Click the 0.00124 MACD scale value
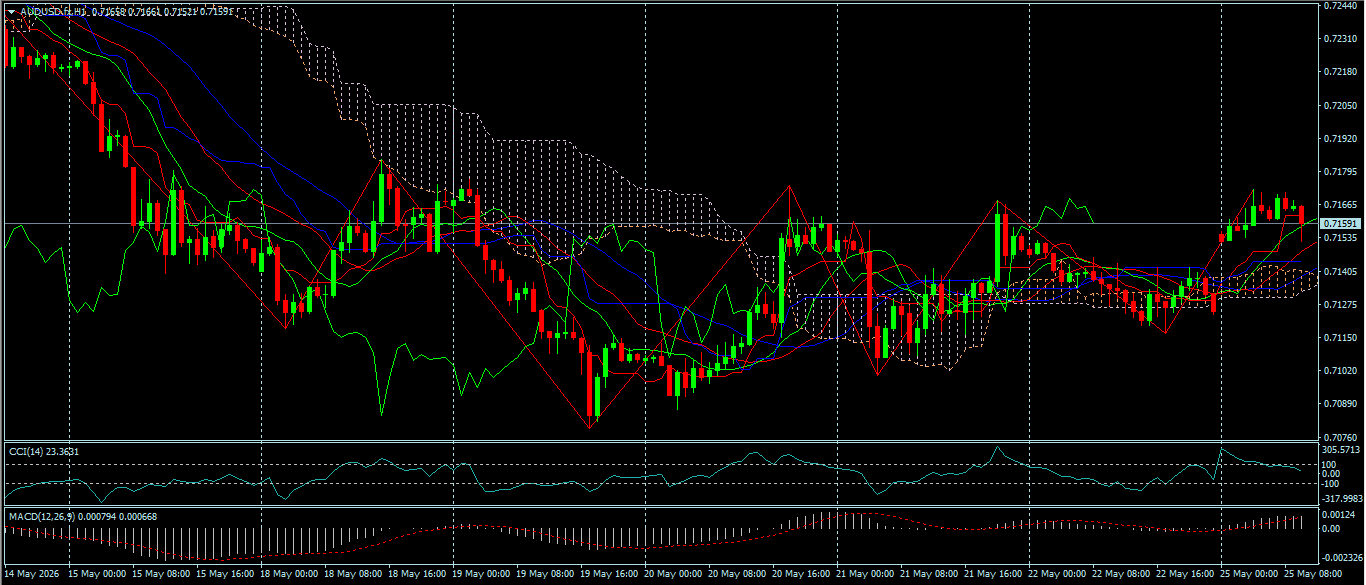 click(1339, 515)
